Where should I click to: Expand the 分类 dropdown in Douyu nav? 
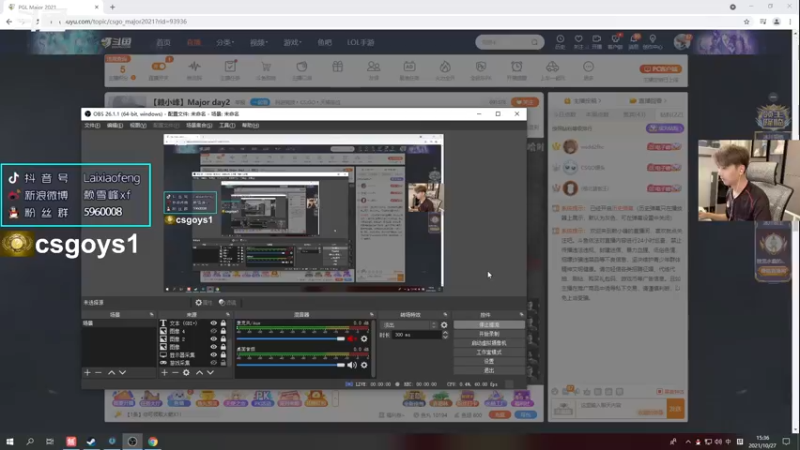(x=225, y=42)
